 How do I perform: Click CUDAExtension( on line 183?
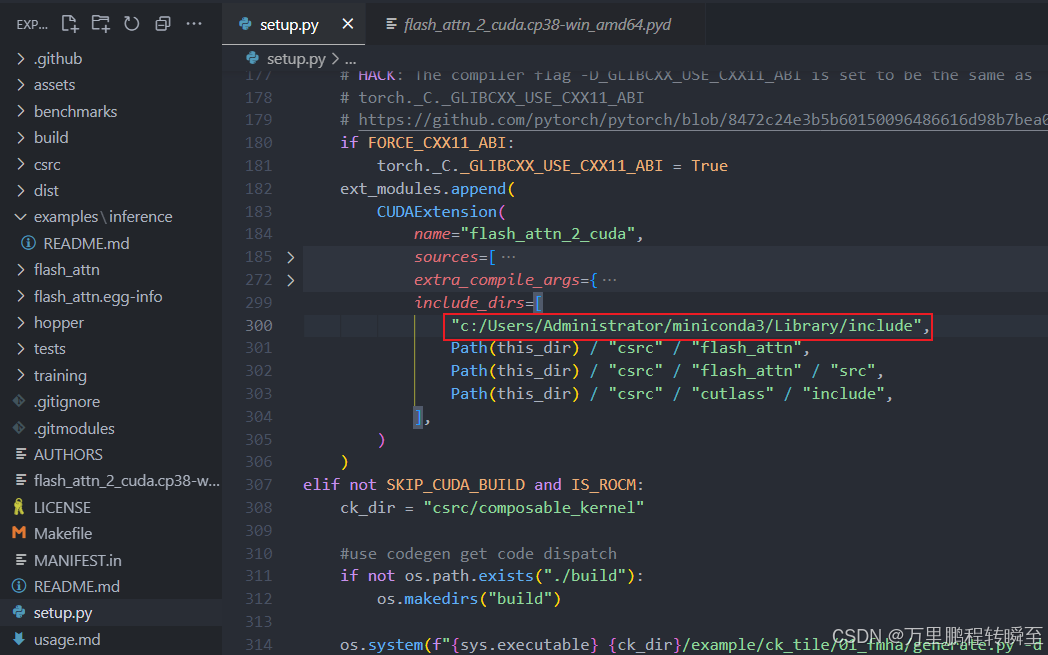tap(439, 211)
